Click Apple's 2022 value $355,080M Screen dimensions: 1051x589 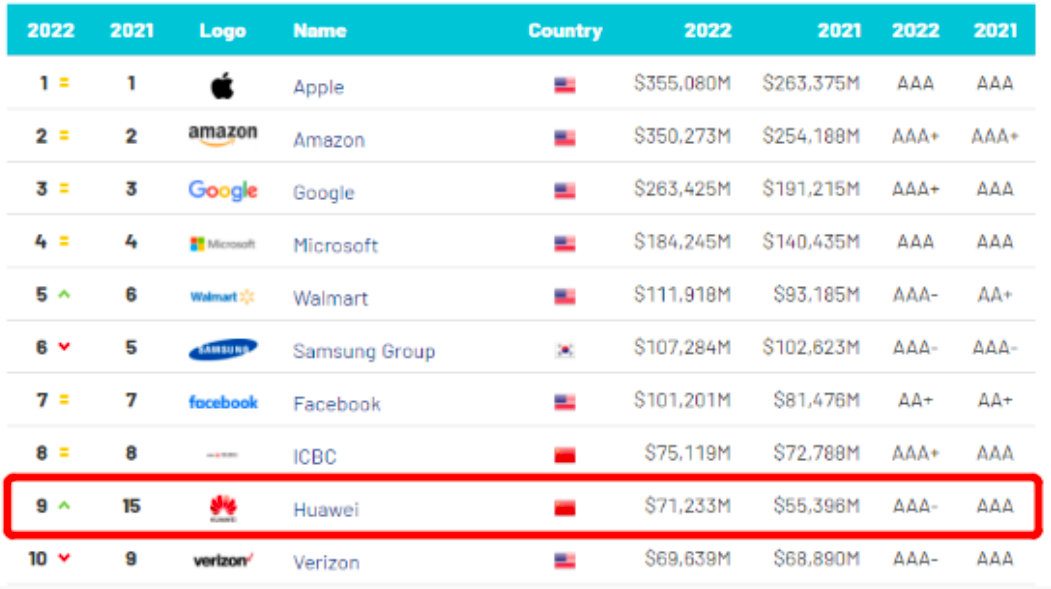point(682,83)
